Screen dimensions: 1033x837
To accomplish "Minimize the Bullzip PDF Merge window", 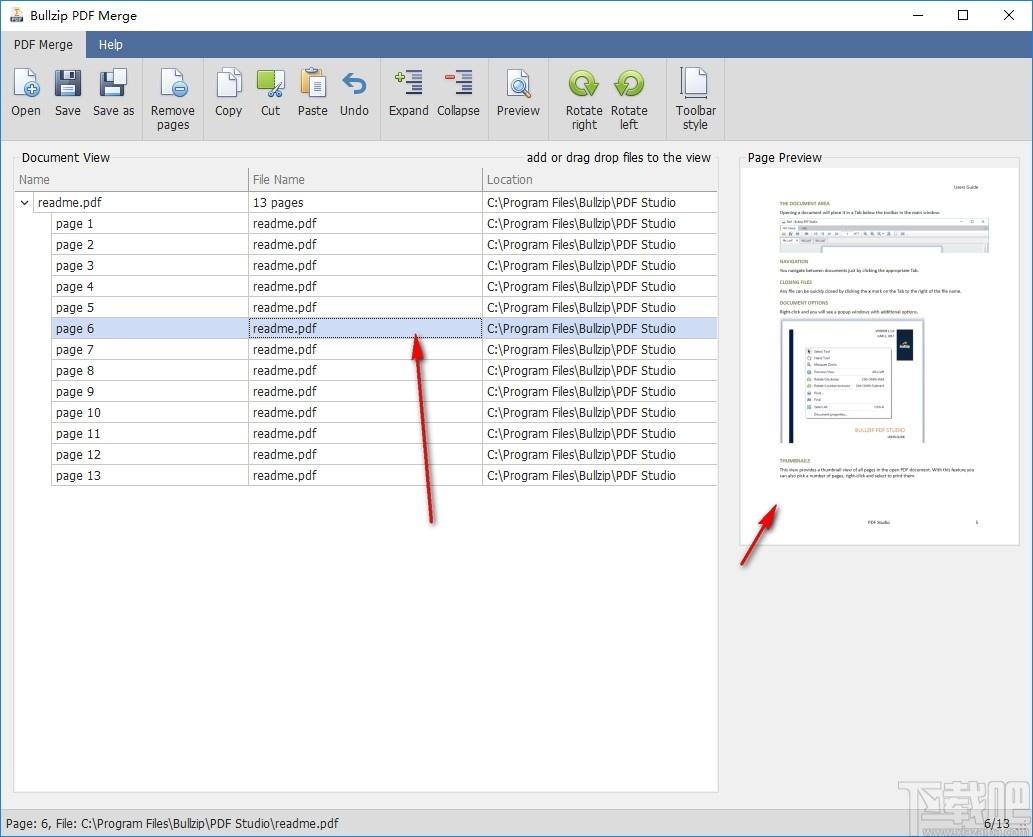I will click(x=918, y=15).
